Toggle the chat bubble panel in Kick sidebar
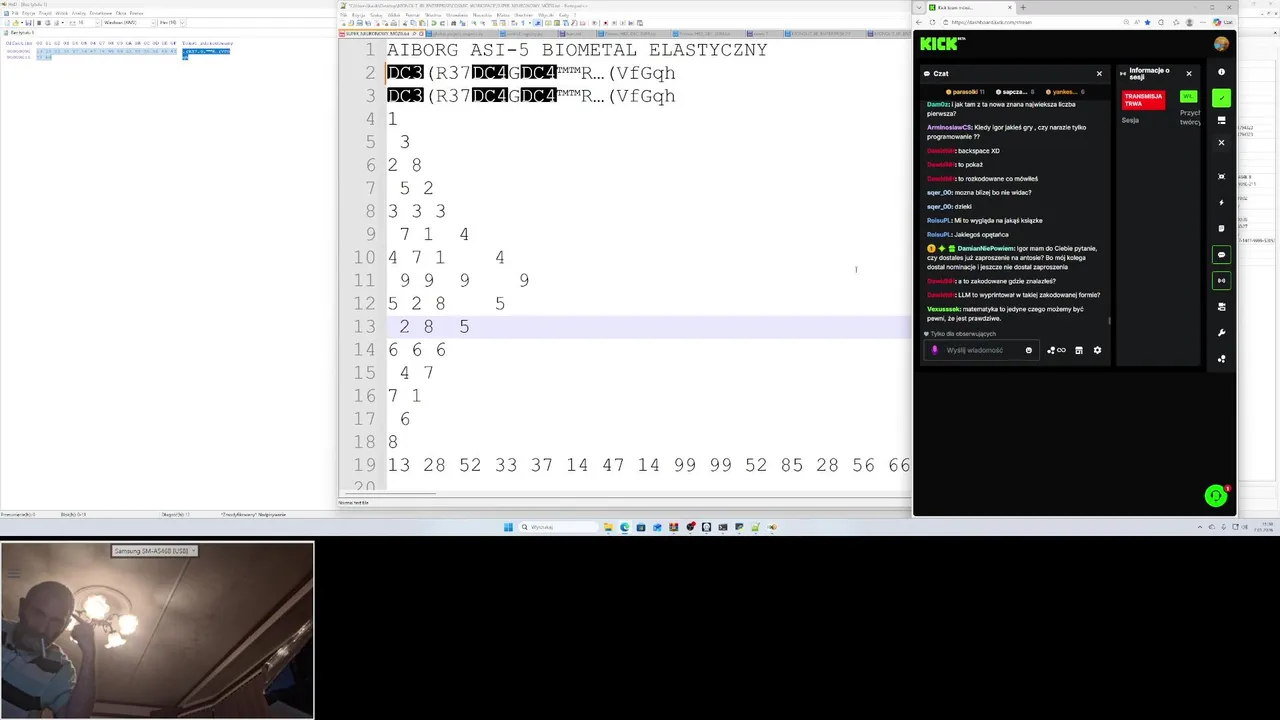Screen dimensions: 1280x720 click(x=1221, y=255)
